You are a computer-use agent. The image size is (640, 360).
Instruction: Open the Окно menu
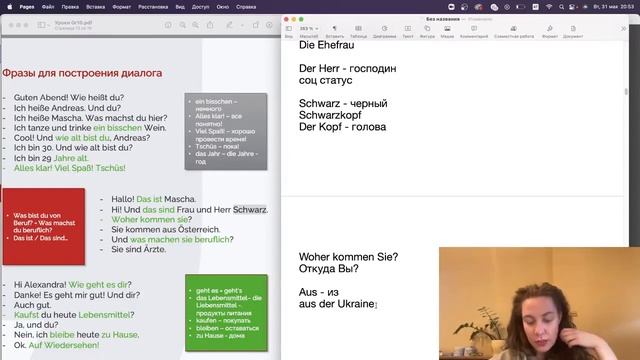(x=222, y=7)
